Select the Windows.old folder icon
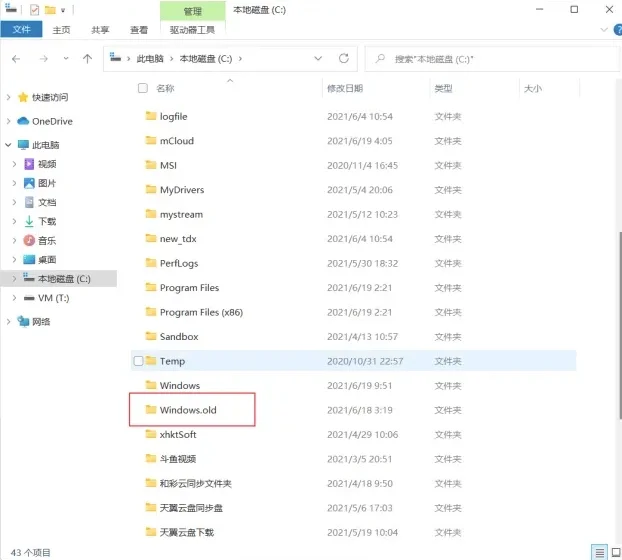 click(x=151, y=409)
